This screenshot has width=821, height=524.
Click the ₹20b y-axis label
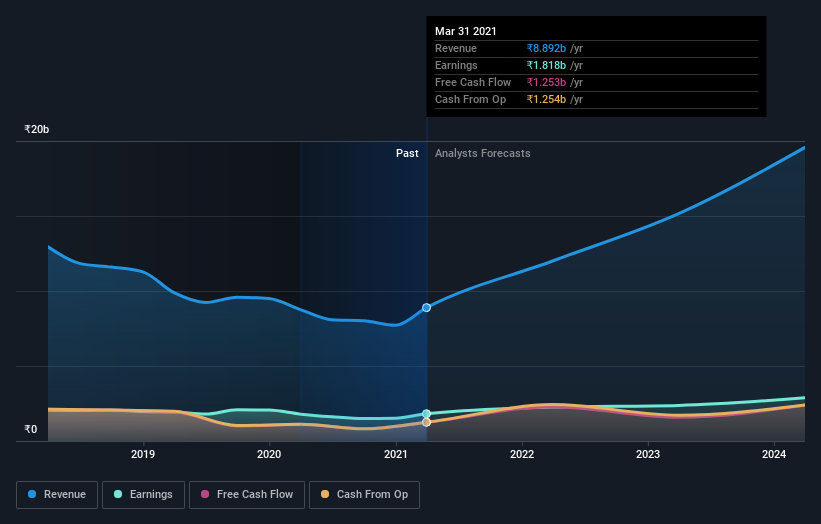tap(37, 129)
